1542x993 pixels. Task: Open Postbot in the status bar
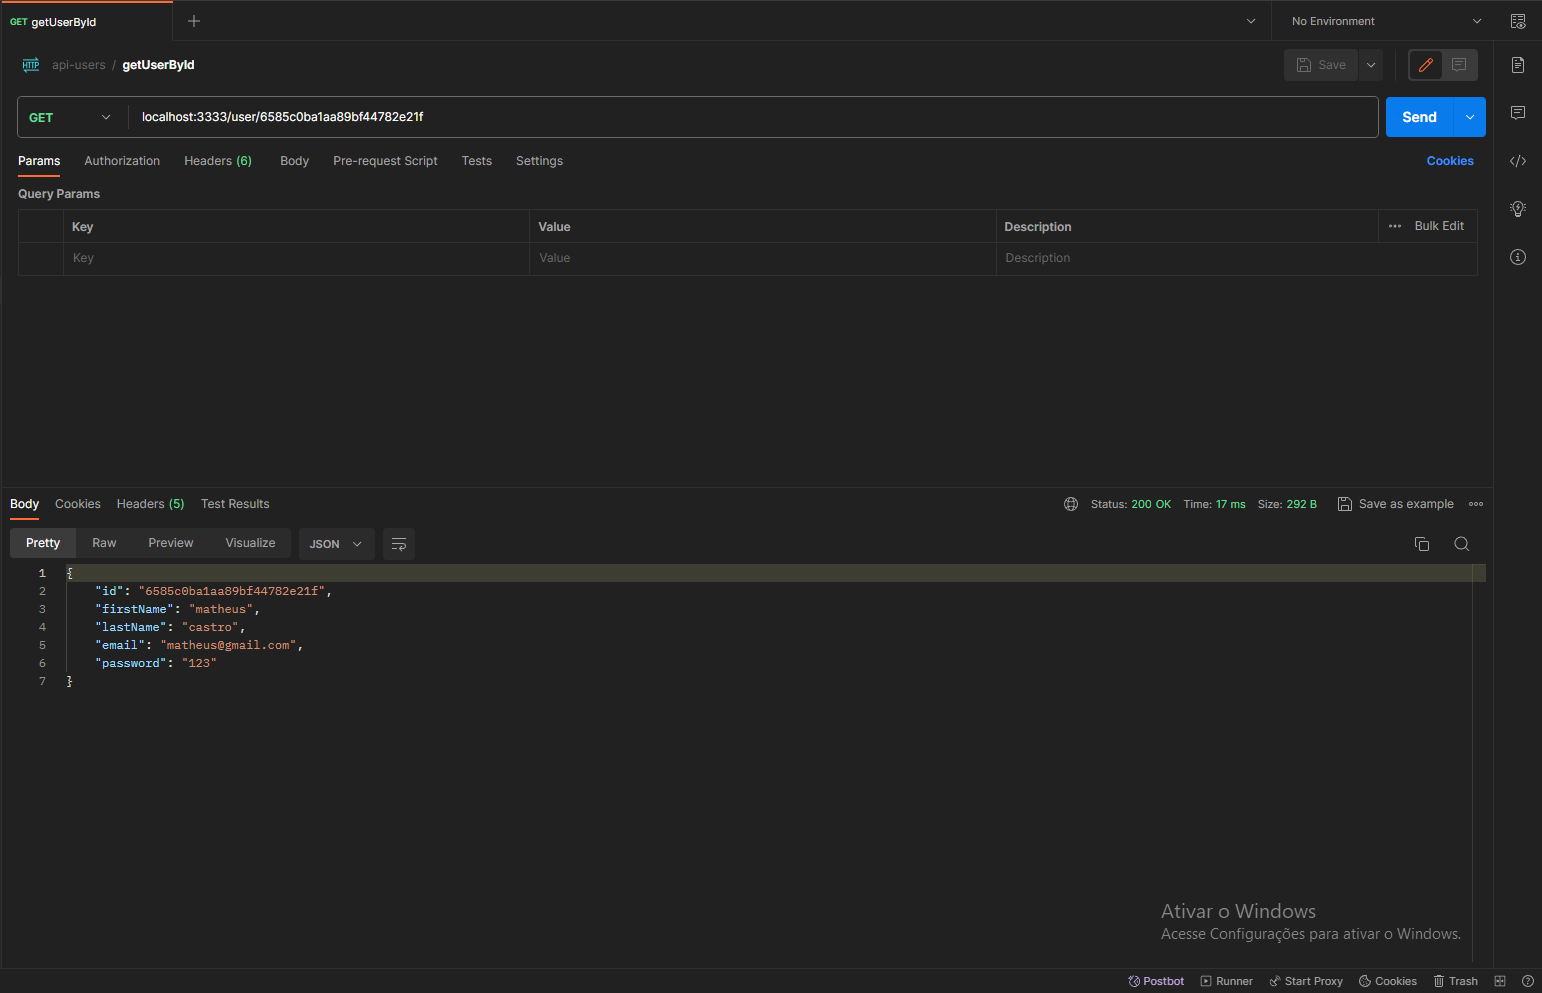click(x=1156, y=981)
